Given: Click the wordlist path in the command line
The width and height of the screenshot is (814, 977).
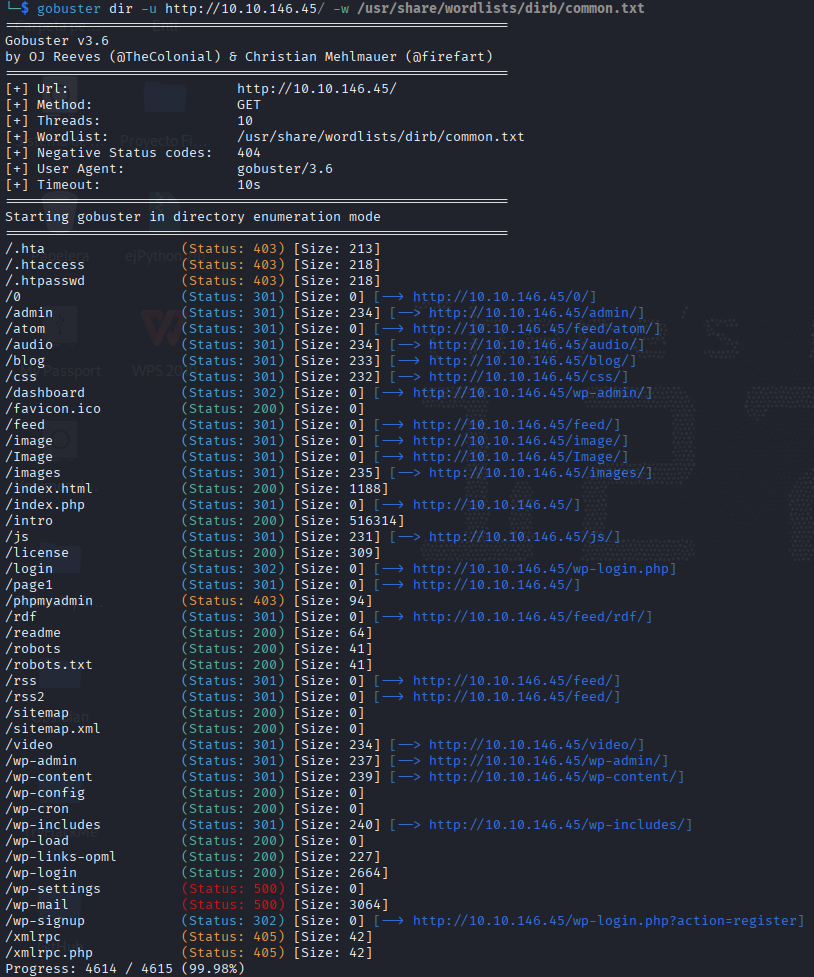Looking at the screenshot, I should [500, 9].
